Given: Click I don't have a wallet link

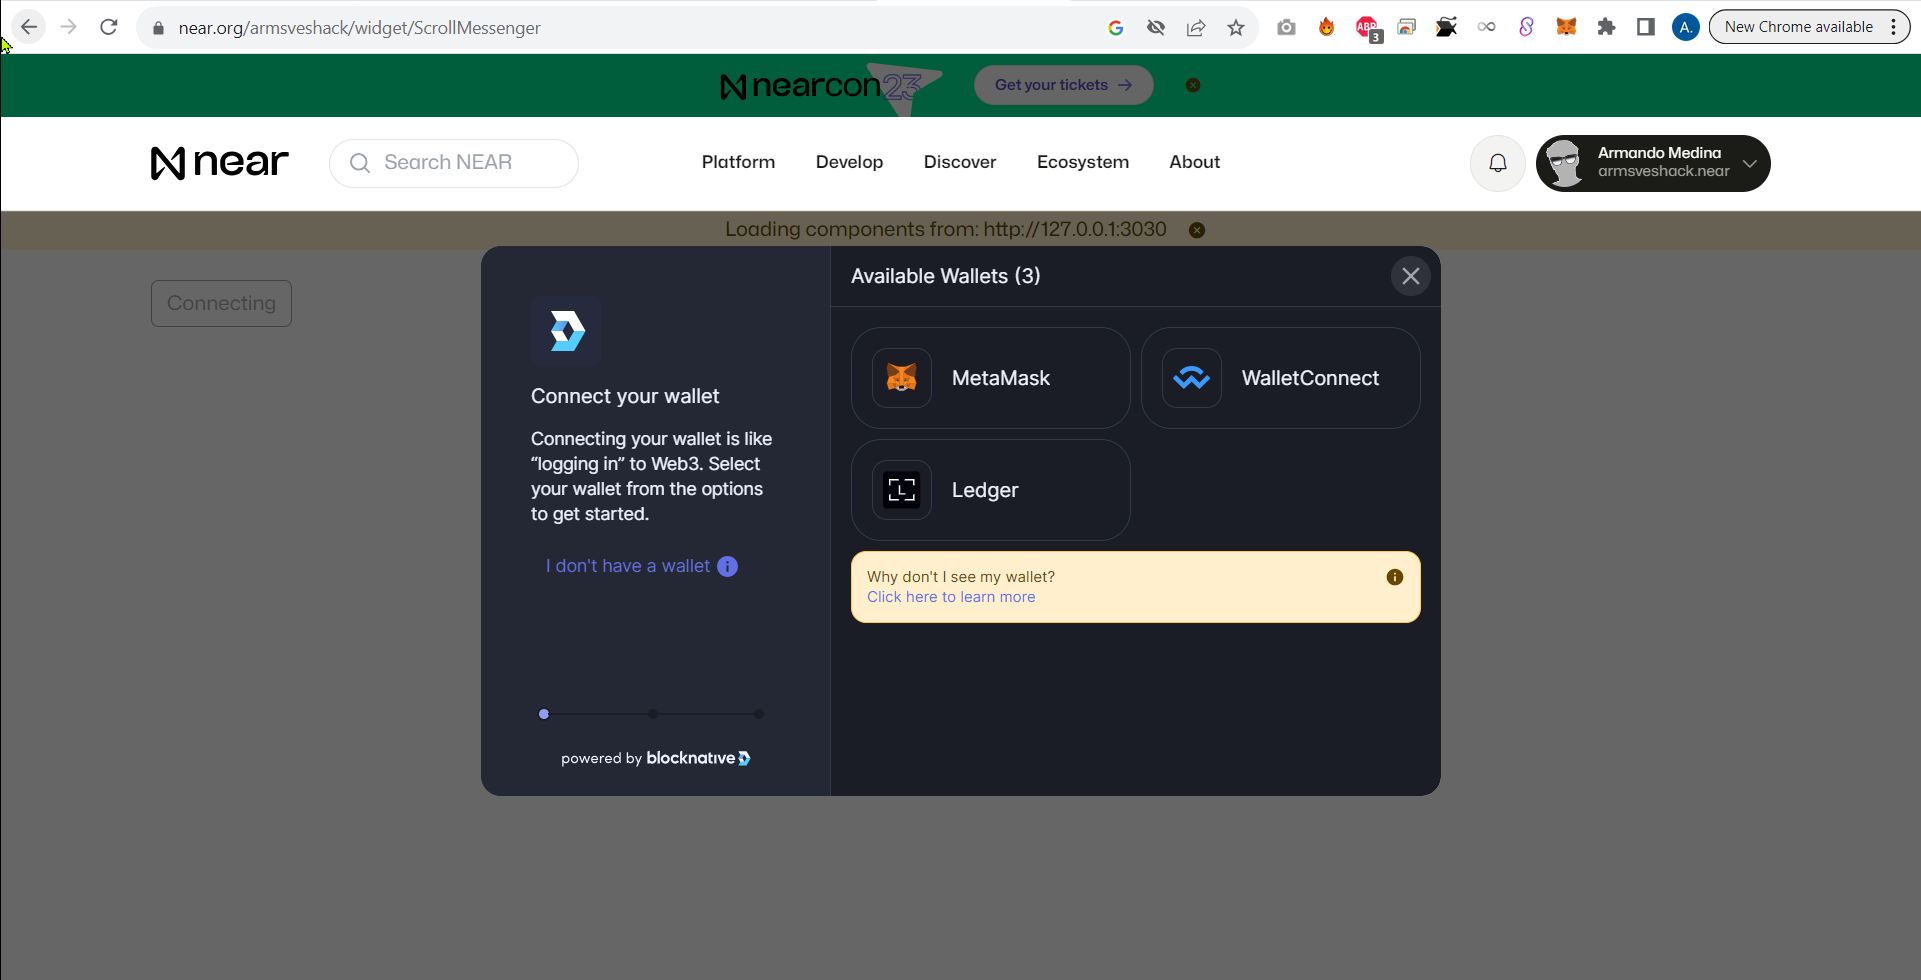Looking at the screenshot, I should click(x=627, y=566).
